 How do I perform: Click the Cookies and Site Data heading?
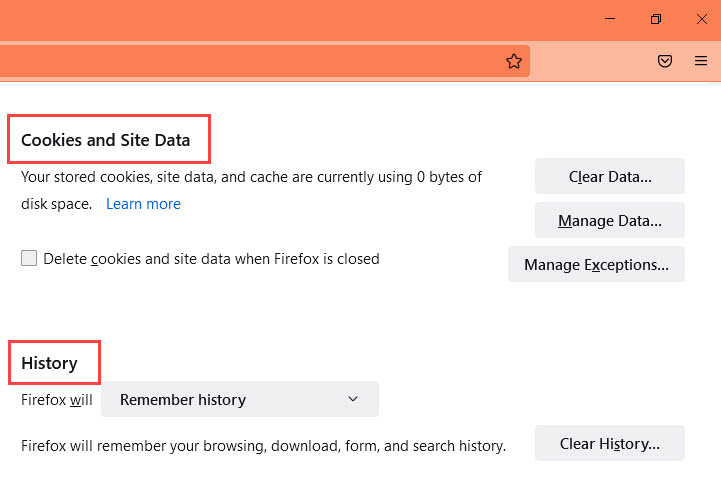(x=105, y=140)
